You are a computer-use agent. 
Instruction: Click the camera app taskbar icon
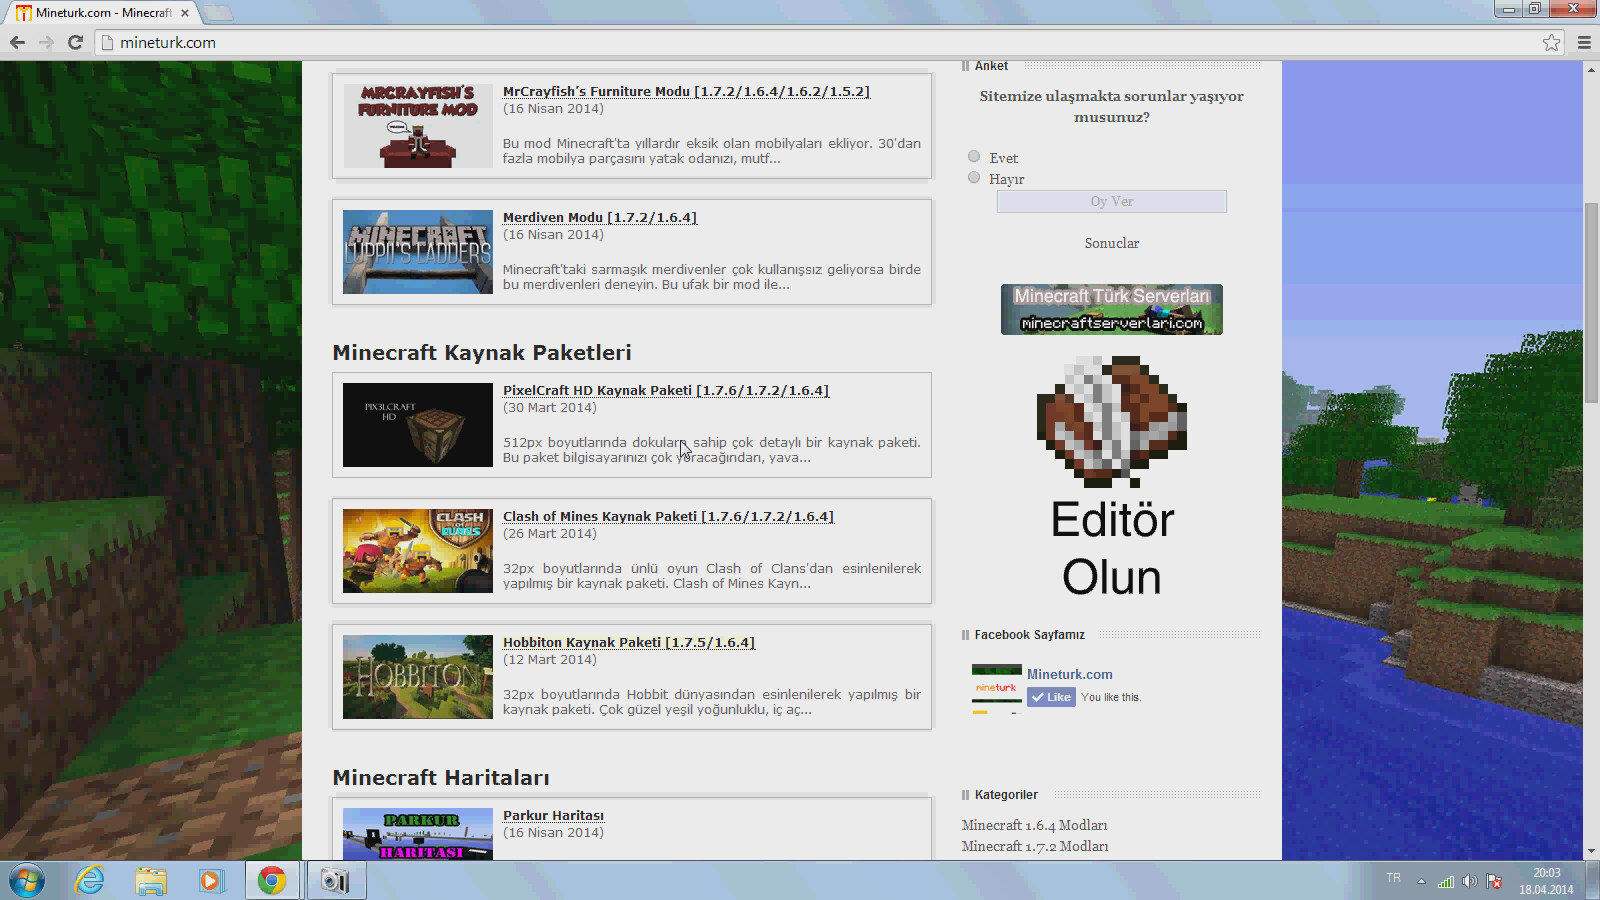click(x=335, y=881)
